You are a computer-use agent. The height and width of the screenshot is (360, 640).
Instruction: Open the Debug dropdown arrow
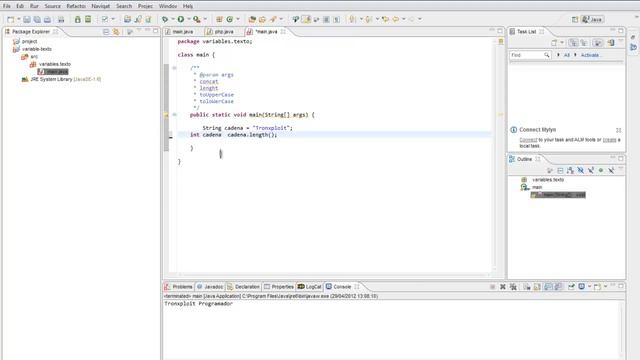point(173,19)
